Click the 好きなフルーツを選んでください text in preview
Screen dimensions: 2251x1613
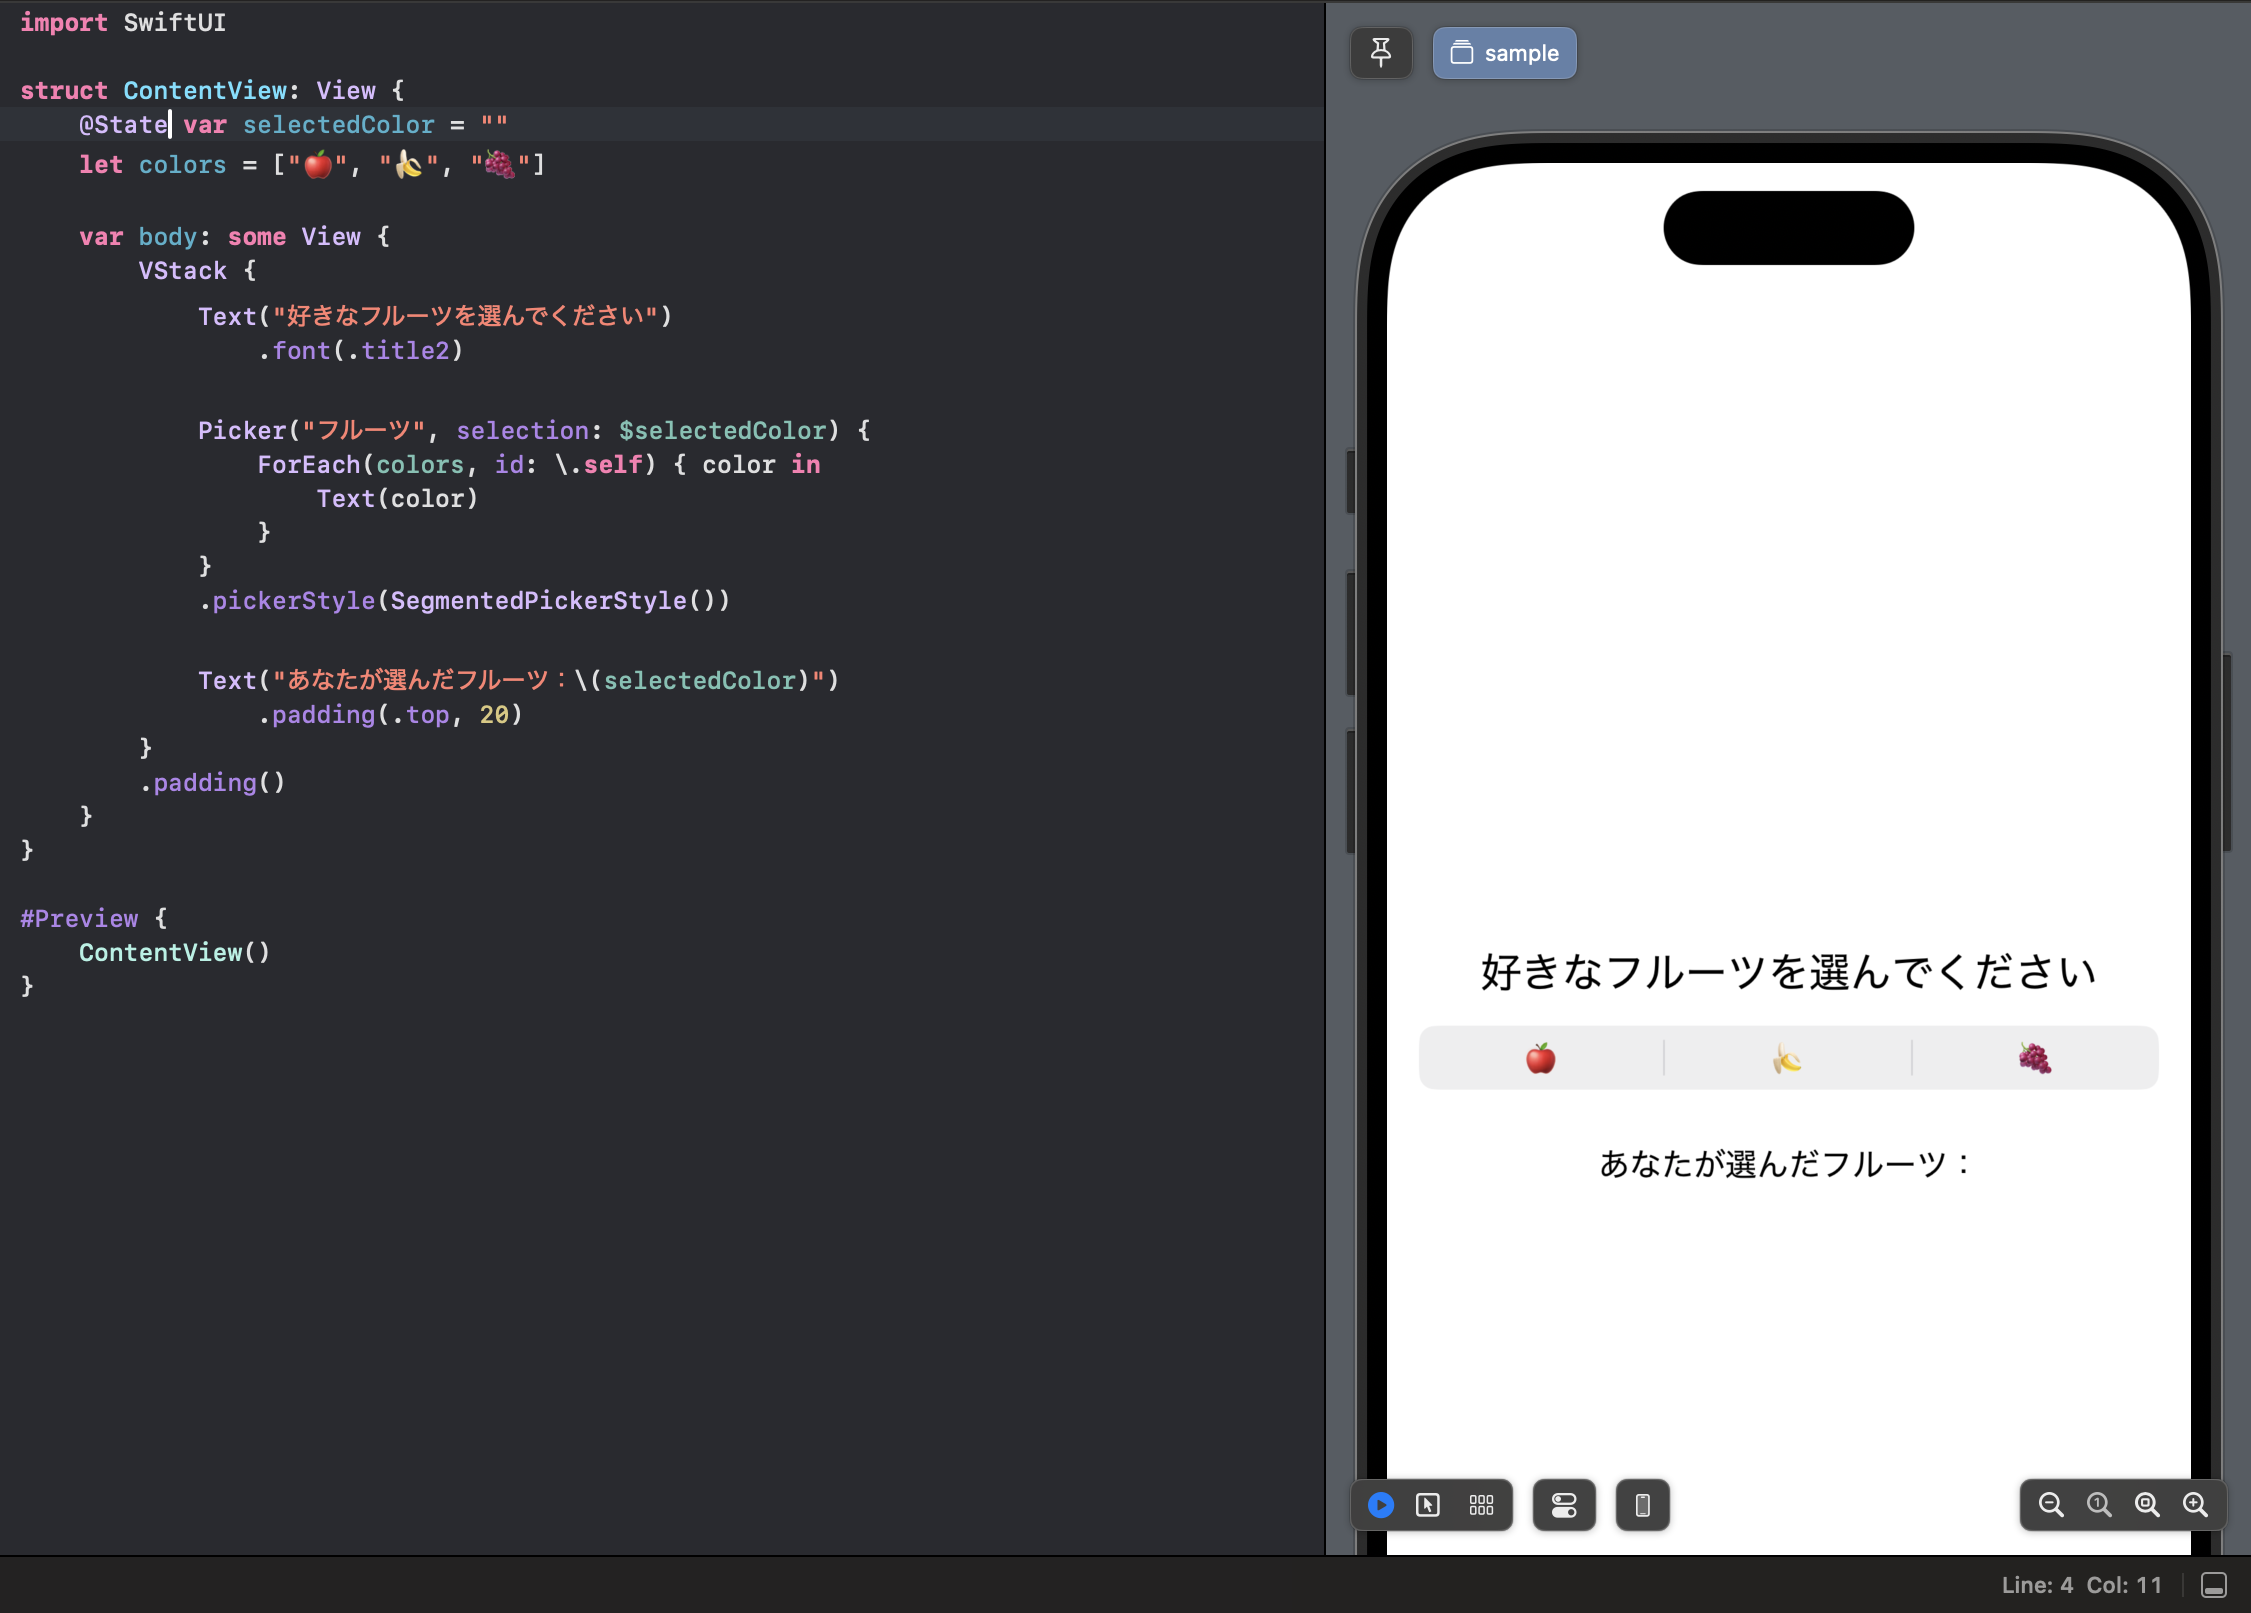(1787, 969)
